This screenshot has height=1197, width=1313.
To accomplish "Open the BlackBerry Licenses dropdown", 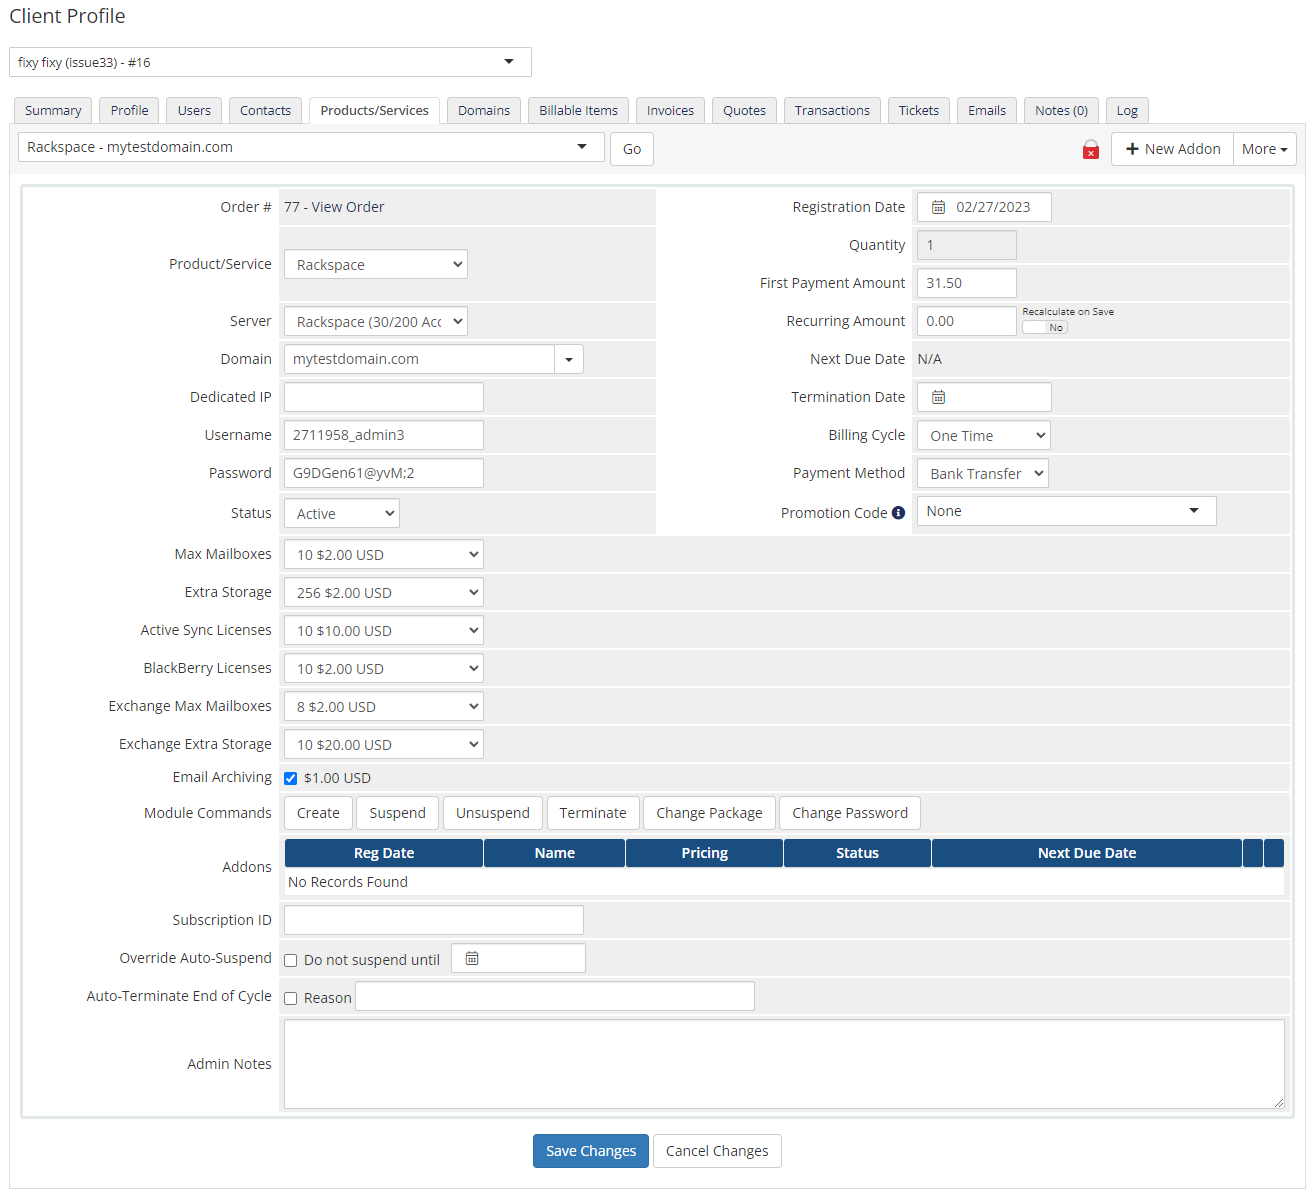I will click(384, 668).
